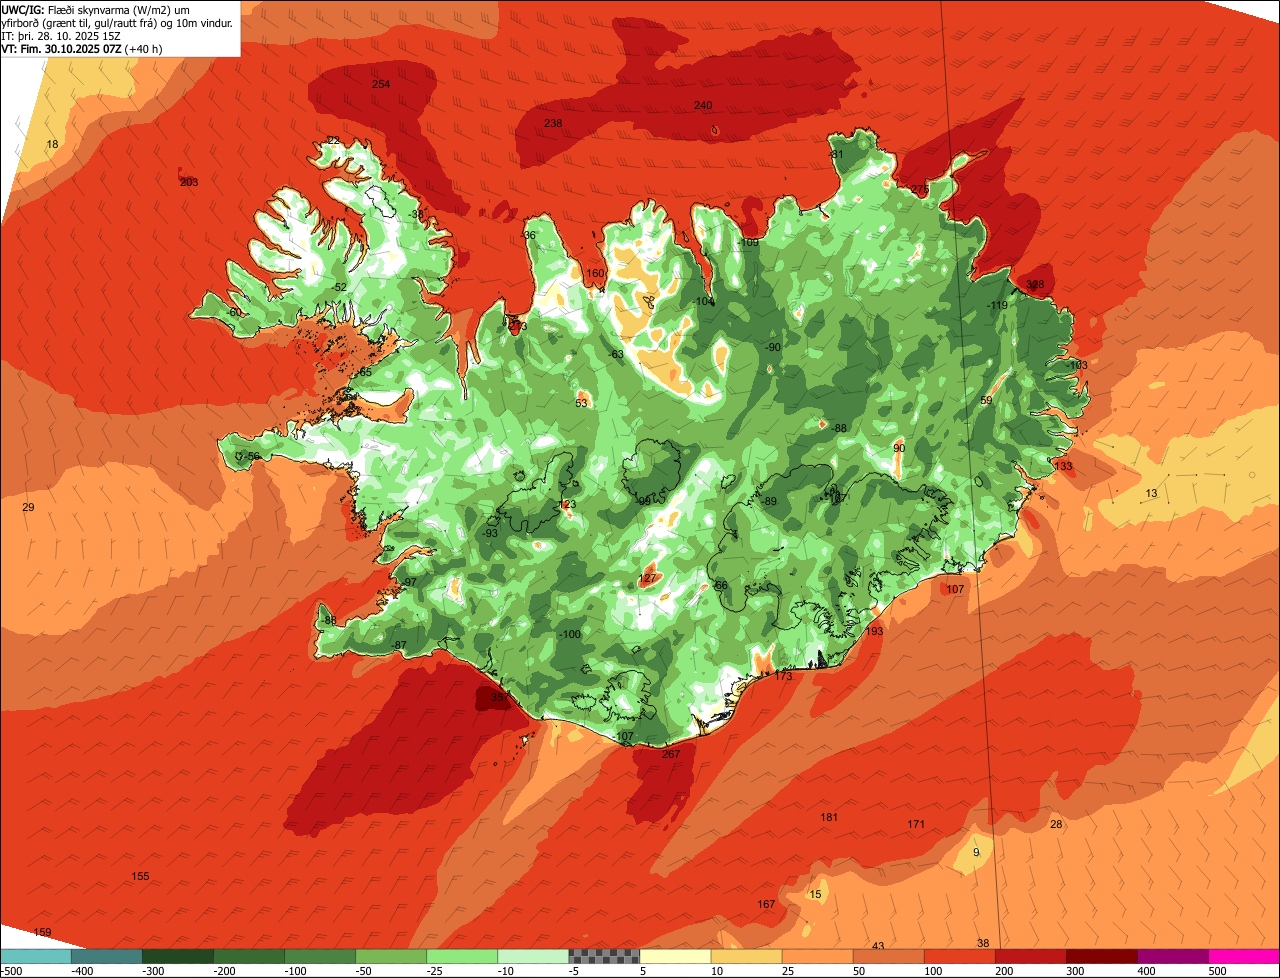Click the 133 value on the southeast coast

(x=1063, y=467)
